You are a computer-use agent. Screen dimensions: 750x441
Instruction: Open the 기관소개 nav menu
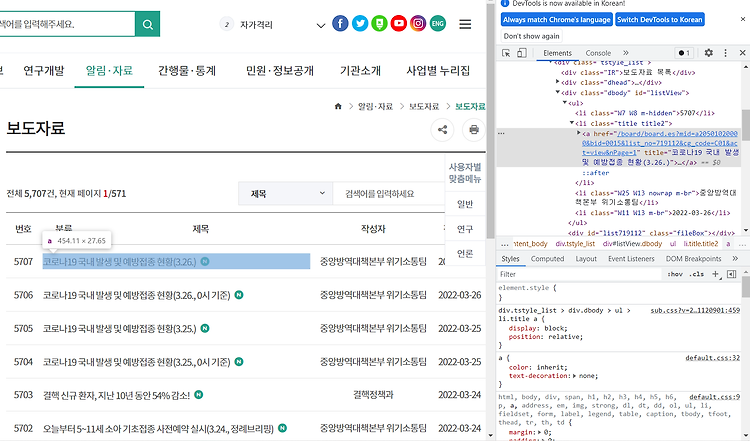(360, 71)
